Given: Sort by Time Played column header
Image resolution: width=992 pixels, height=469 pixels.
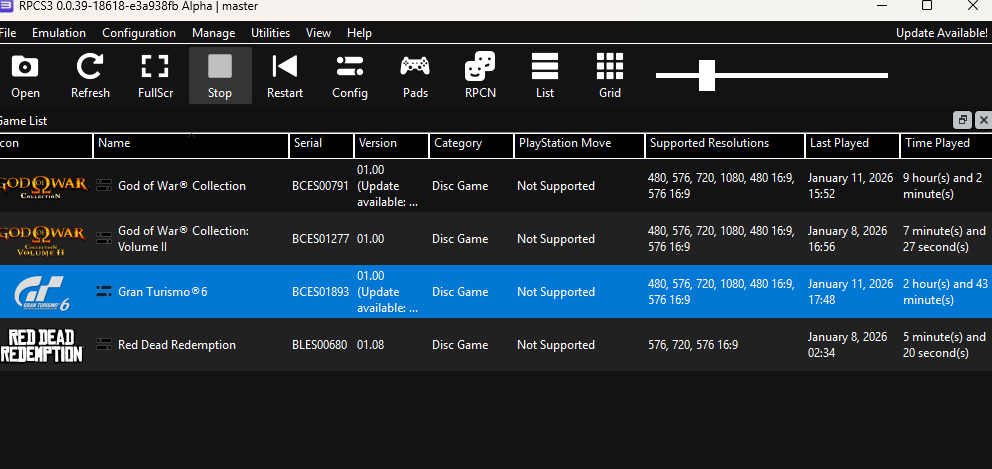Looking at the screenshot, I should [x=946, y=145].
